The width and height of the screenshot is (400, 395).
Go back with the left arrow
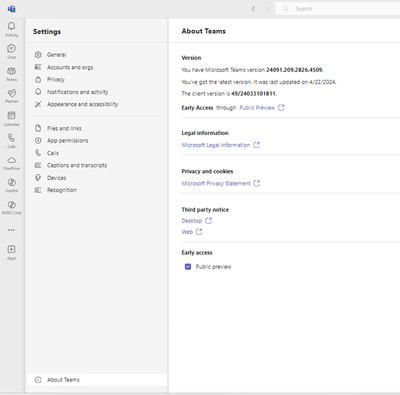pos(253,9)
